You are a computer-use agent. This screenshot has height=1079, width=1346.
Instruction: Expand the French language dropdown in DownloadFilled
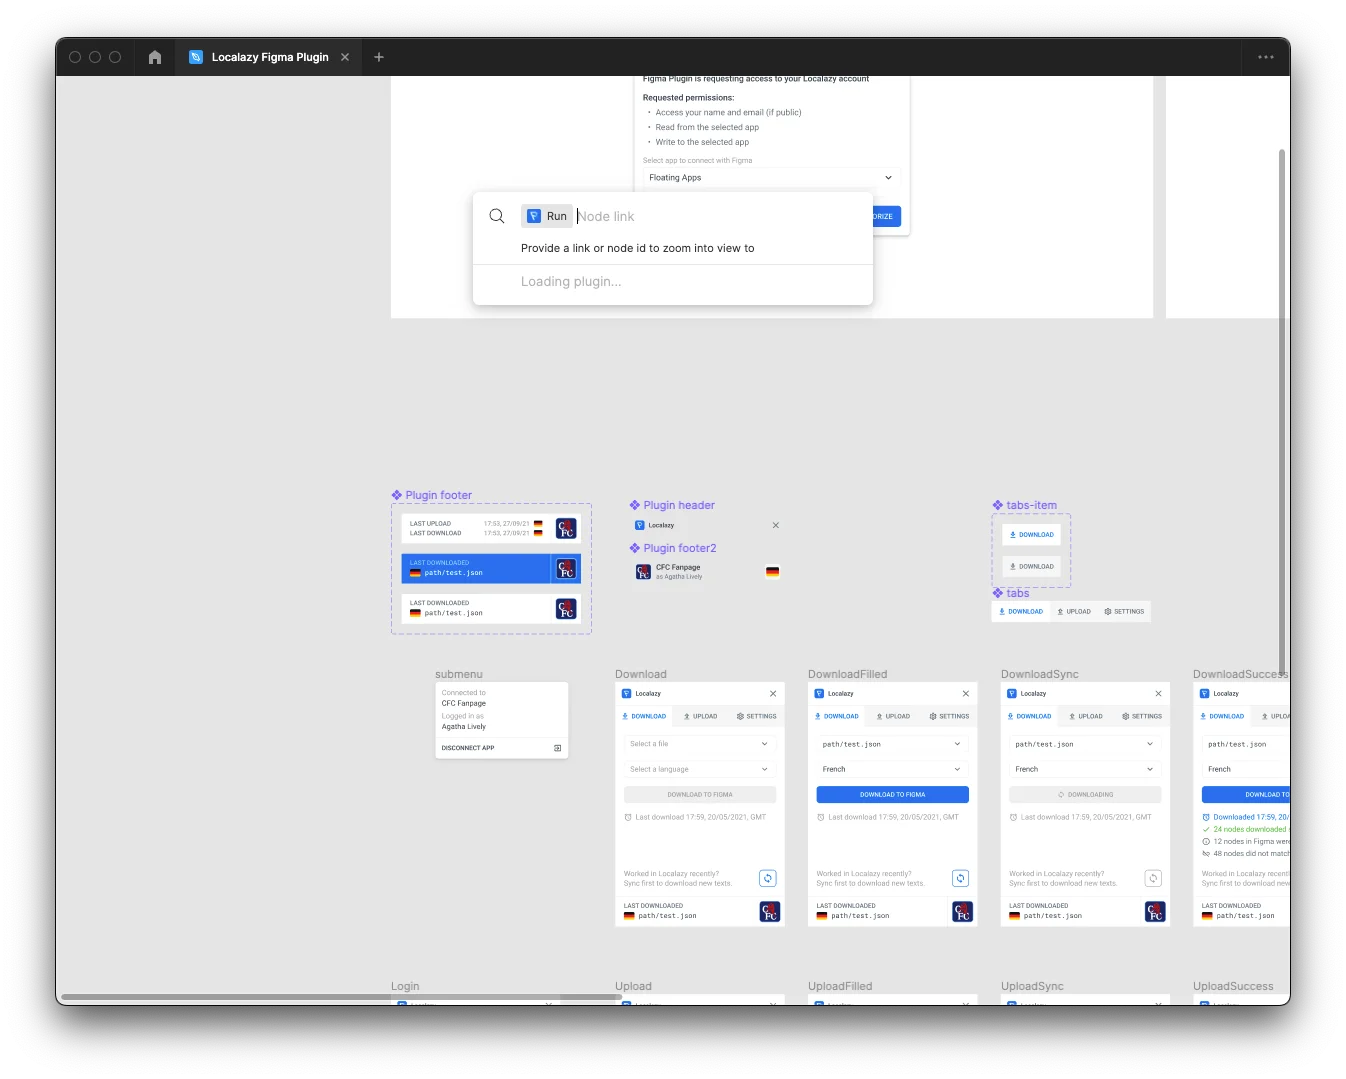(x=891, y=769)
